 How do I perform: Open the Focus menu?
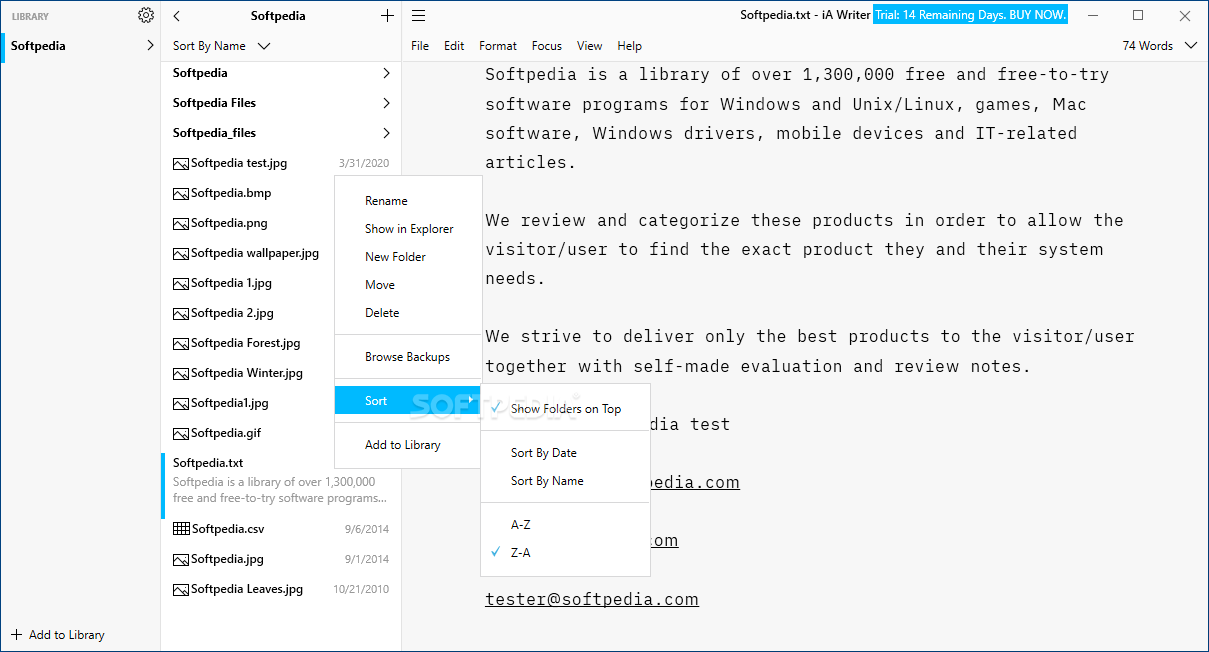pyautogui.click(x=547, y=46)
